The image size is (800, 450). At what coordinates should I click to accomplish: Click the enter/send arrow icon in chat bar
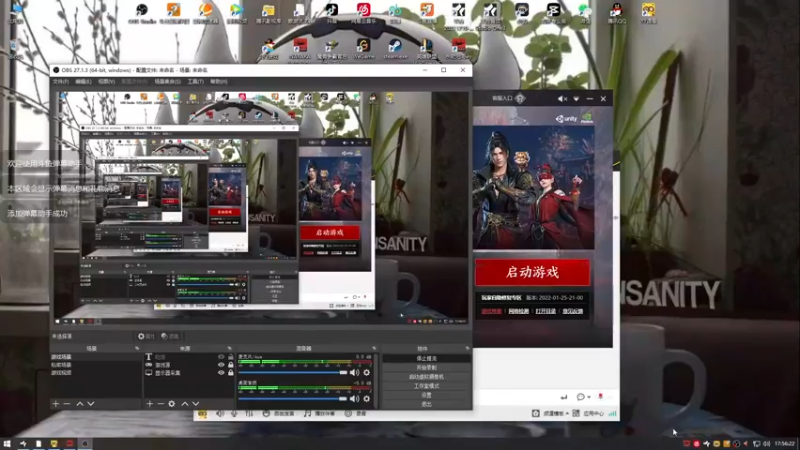(x=564, y=396)
